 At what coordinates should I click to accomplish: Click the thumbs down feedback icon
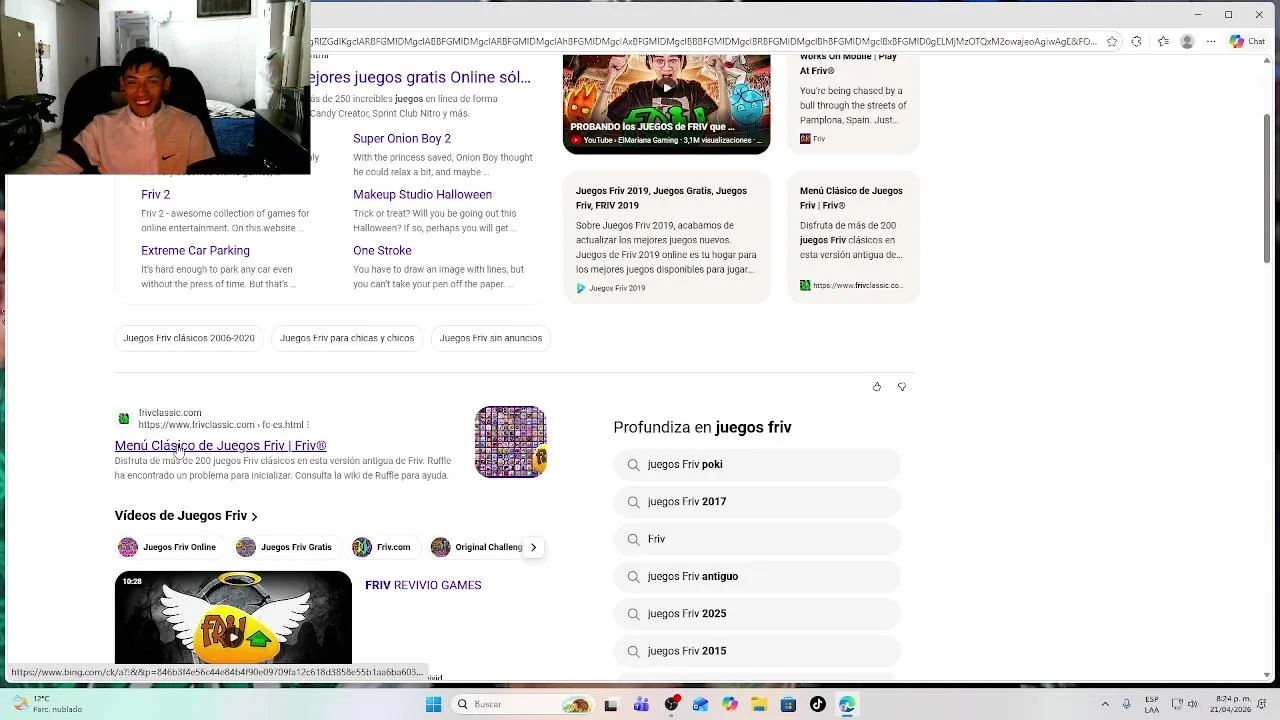tap(901, 387)
